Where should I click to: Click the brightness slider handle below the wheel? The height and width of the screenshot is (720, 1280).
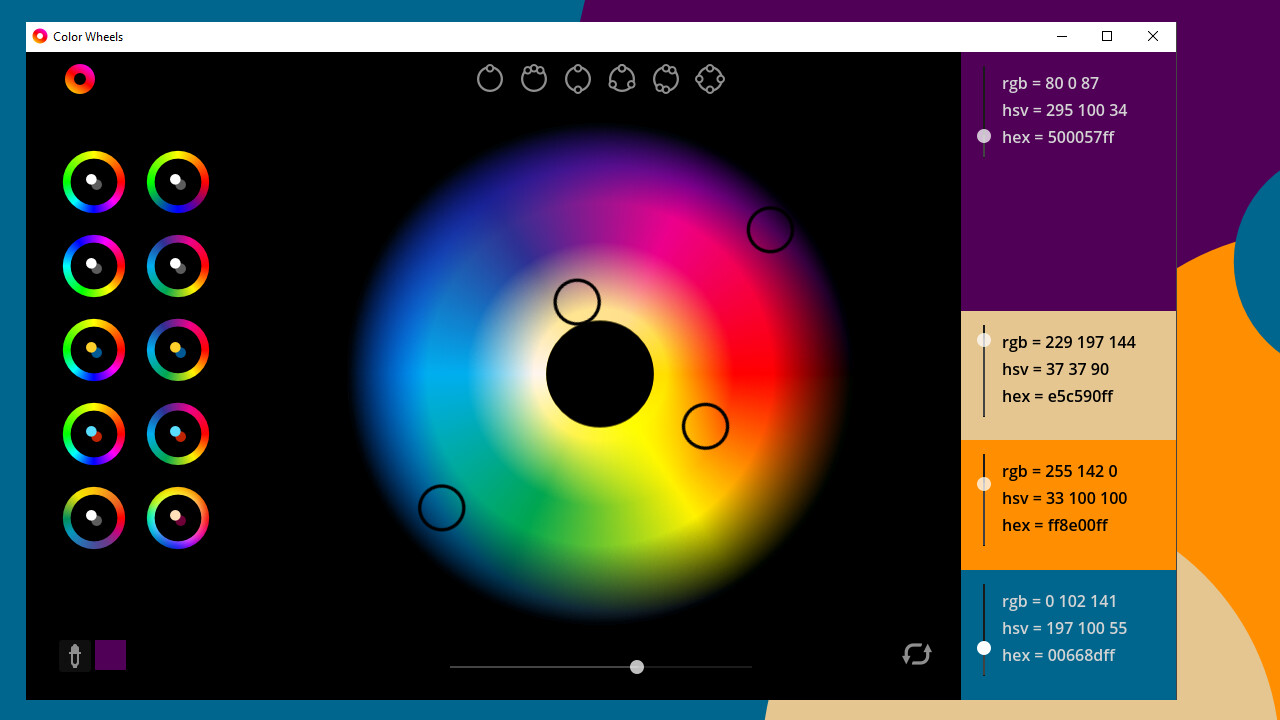pos(637,667)
